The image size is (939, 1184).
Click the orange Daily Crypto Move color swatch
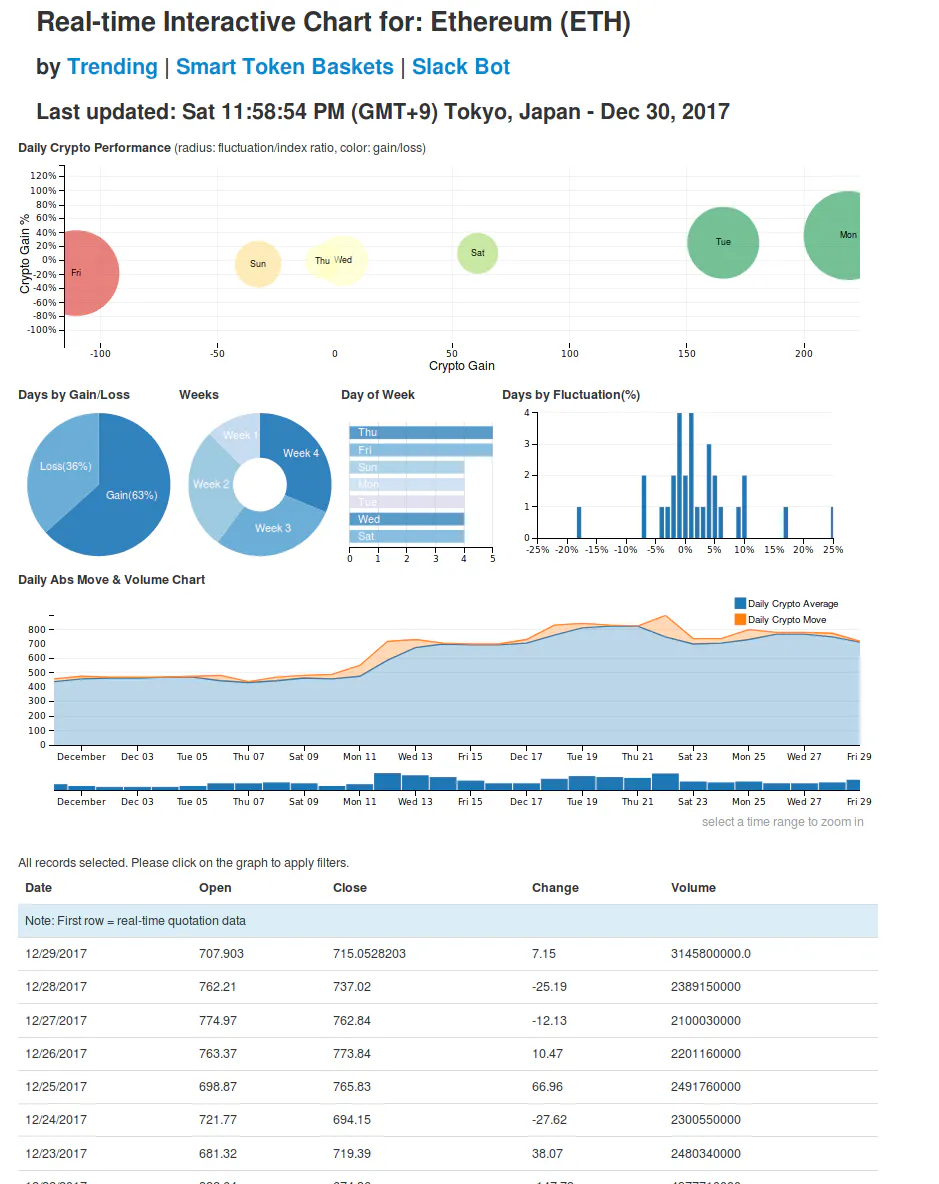740,619
